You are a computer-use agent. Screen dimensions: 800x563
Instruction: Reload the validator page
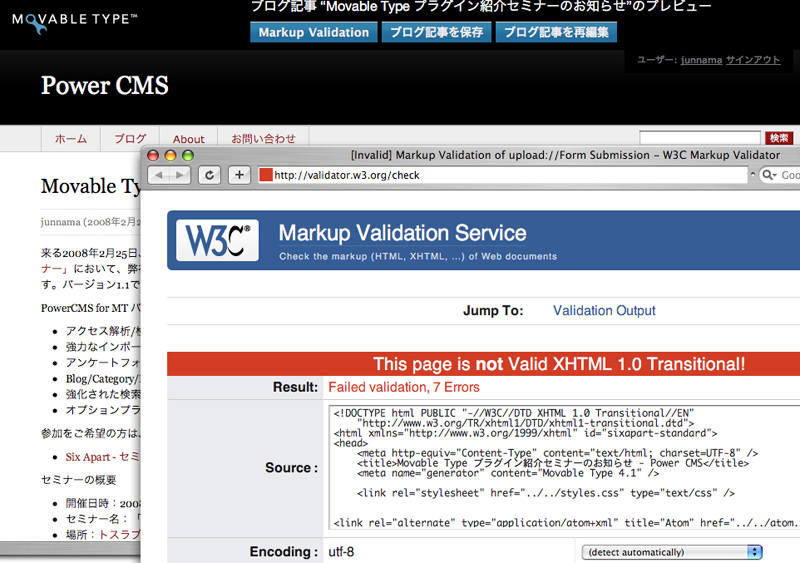210,175
